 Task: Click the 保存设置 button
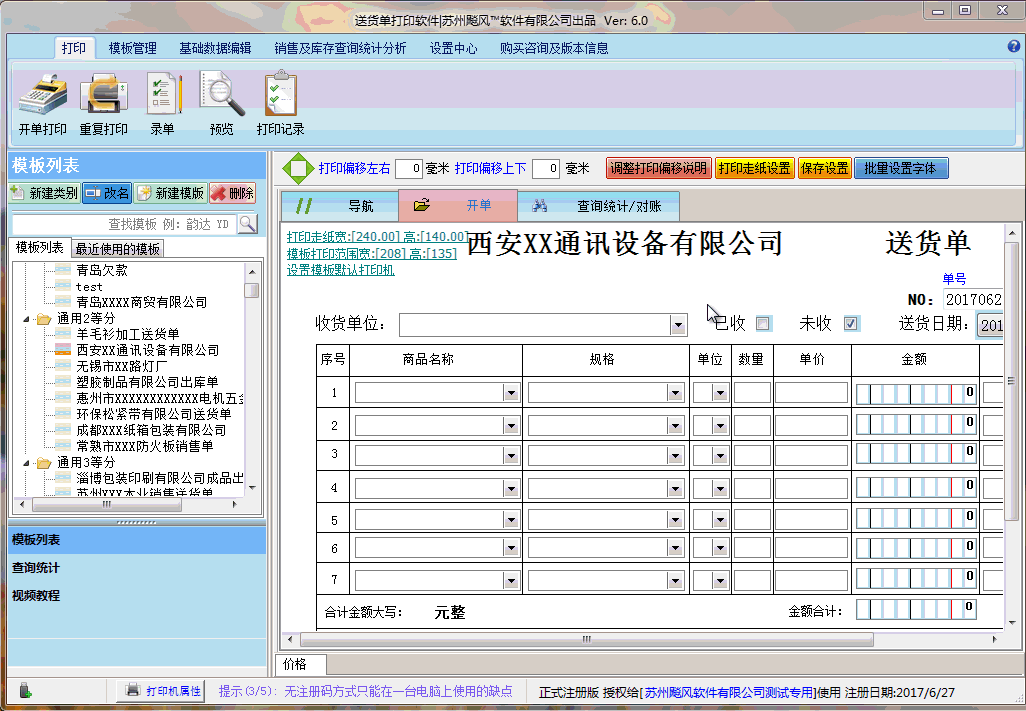pos(824,168)
